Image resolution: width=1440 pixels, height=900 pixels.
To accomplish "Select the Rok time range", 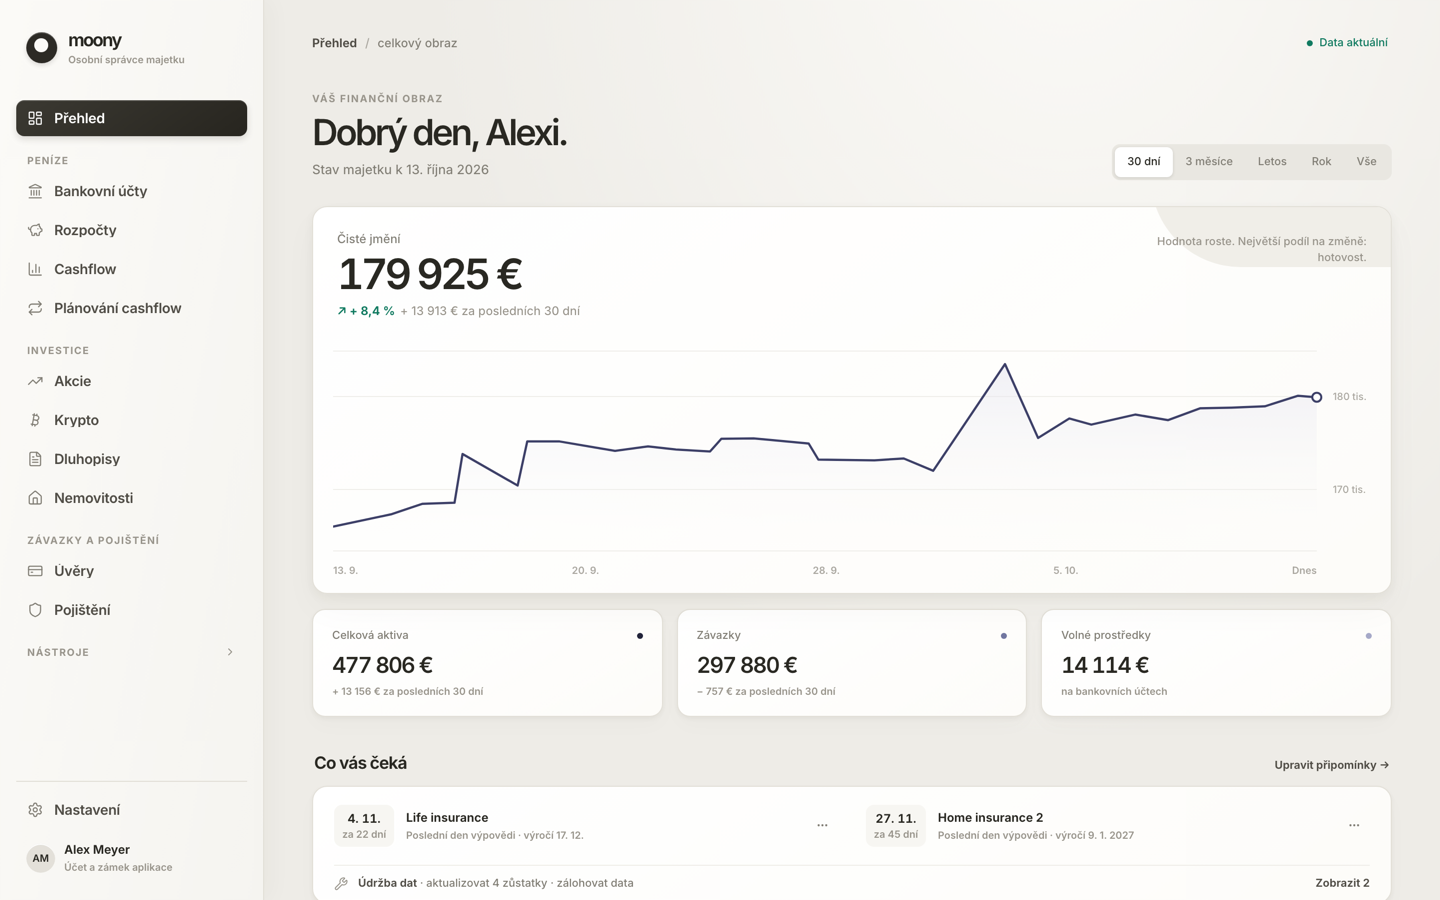I will point(1321,162).
